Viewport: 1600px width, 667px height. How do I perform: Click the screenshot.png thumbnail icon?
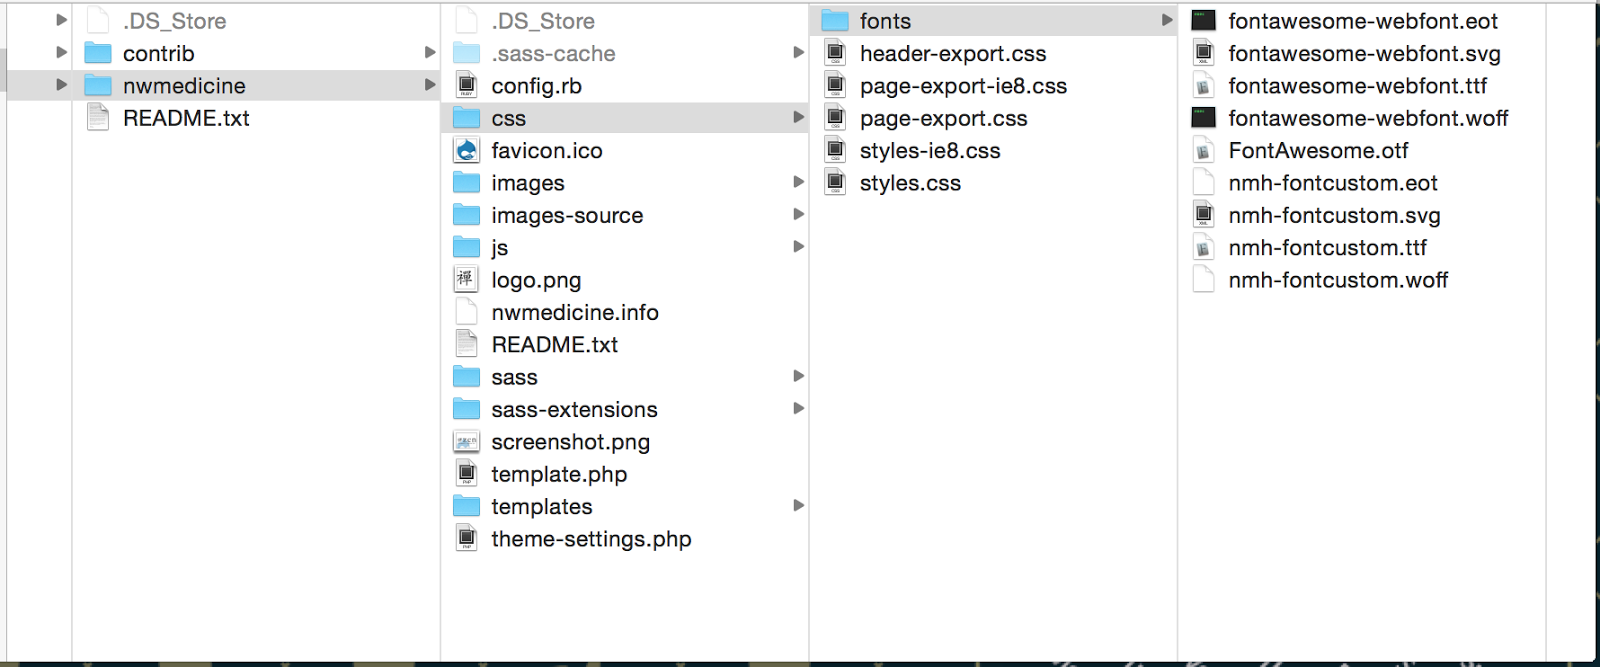[x=466, y=442]
